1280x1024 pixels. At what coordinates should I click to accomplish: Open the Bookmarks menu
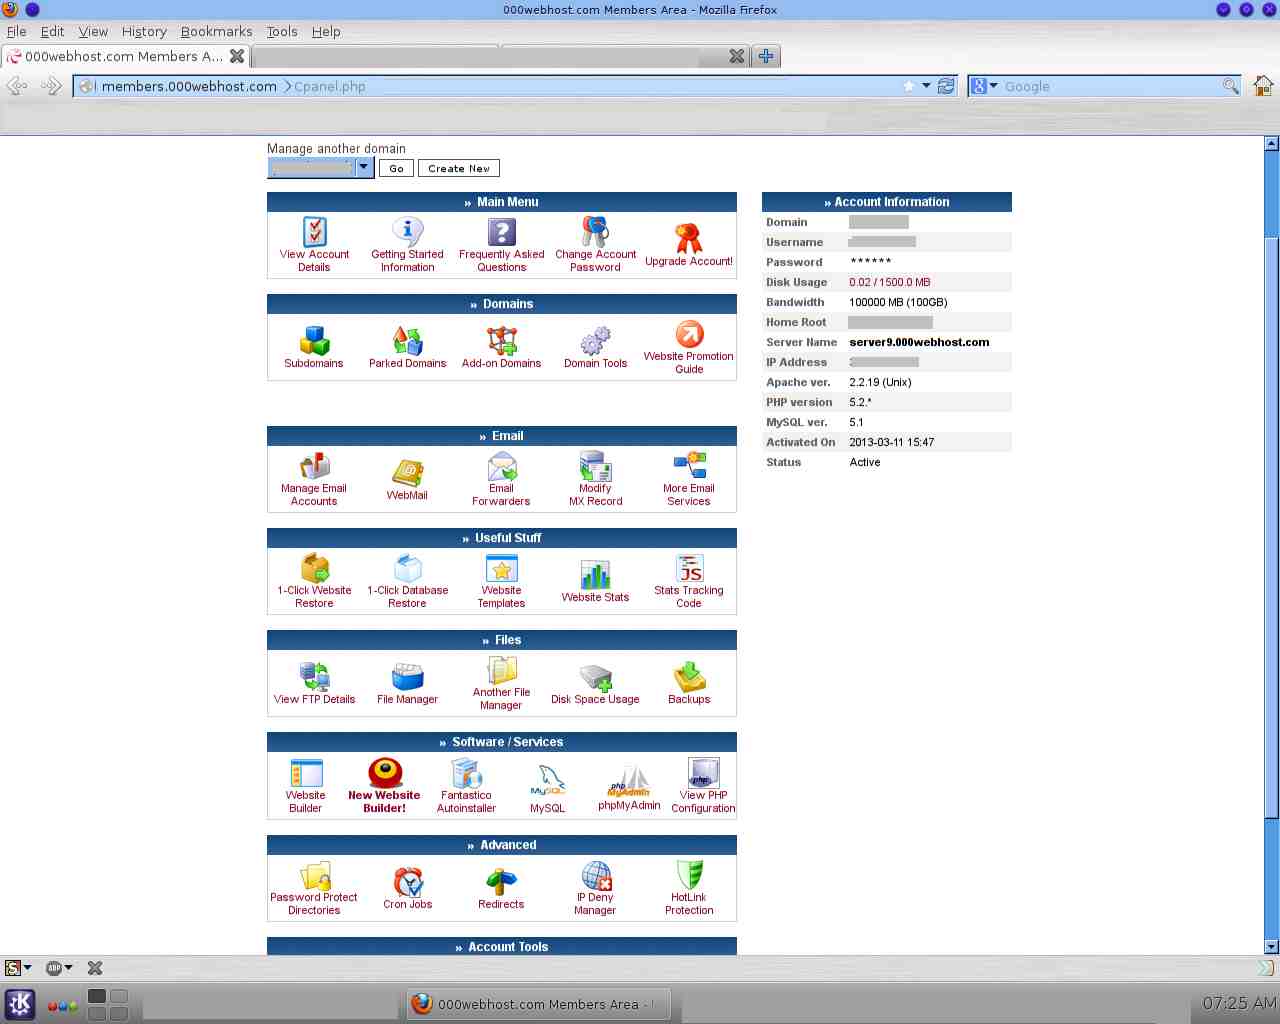point(216,31)
